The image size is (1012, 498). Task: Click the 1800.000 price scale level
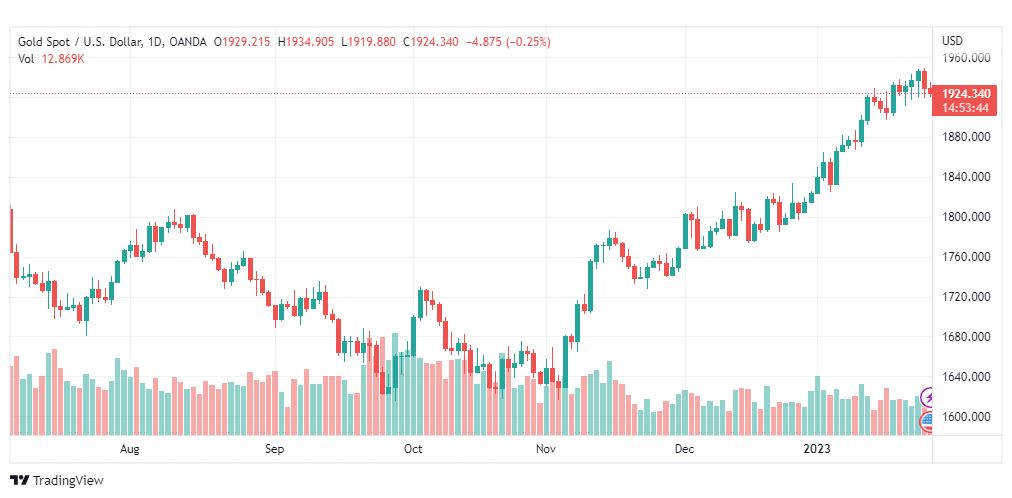point(966,217)
